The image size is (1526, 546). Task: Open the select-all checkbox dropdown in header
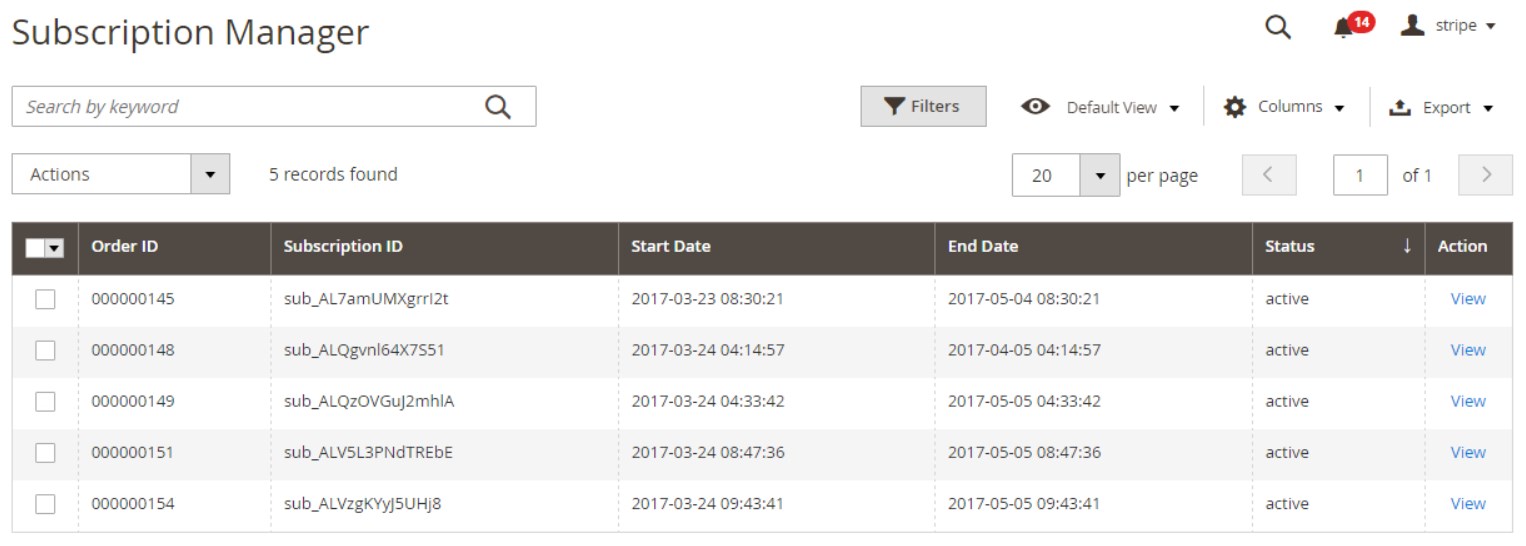click(x=55, y=248)
